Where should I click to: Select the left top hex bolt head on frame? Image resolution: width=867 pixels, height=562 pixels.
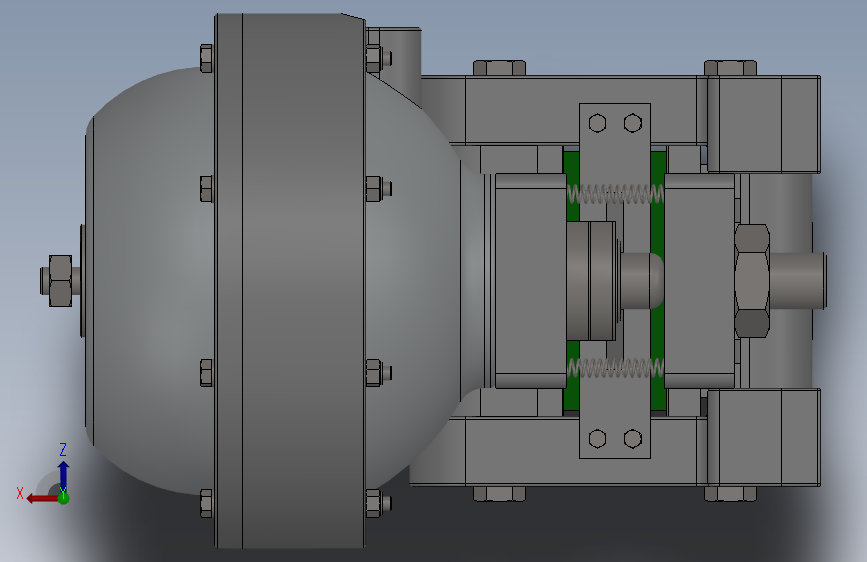[x=499, y=68]
